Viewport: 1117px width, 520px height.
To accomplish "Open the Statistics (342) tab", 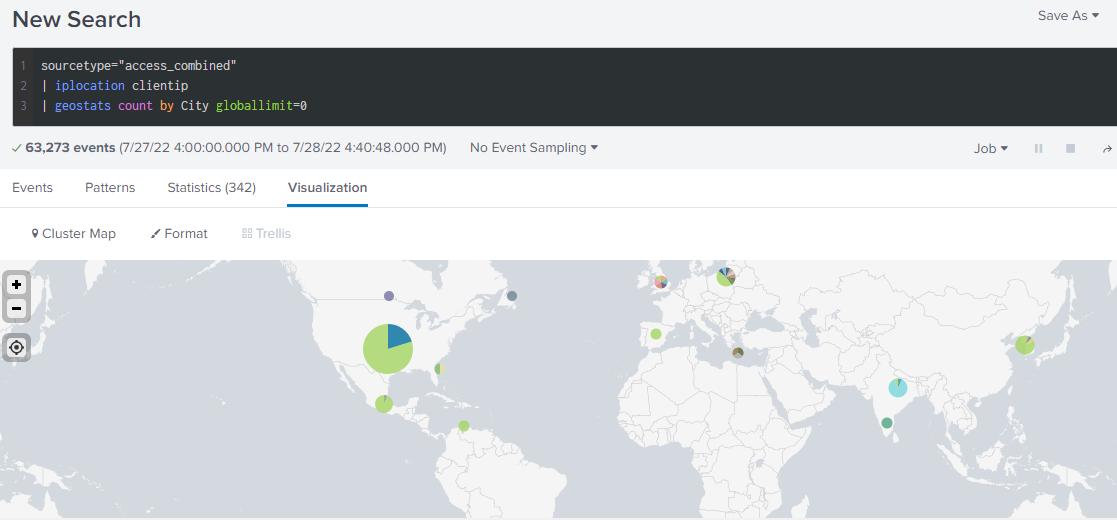I will (x=211, y=187).
